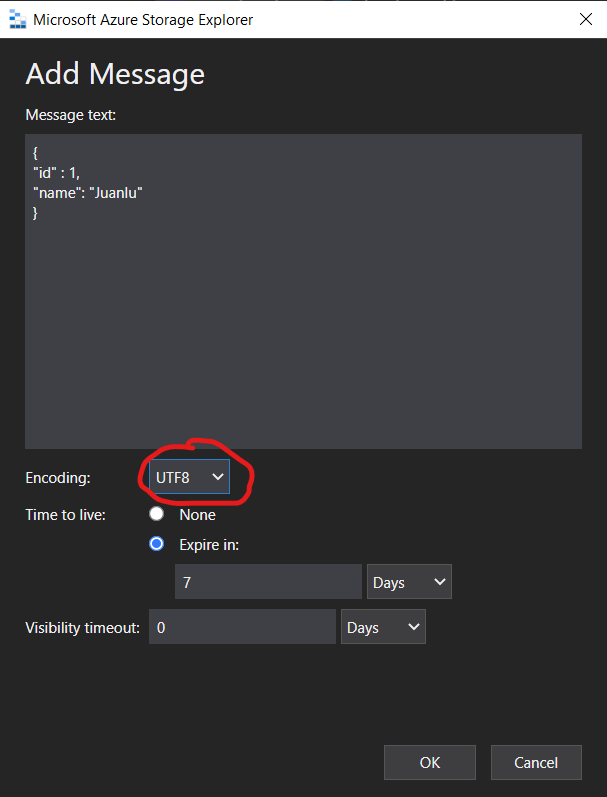Click the Microsoft Azure Storage Explorer title text
The image size is (607, 797).
coord(143,19)
